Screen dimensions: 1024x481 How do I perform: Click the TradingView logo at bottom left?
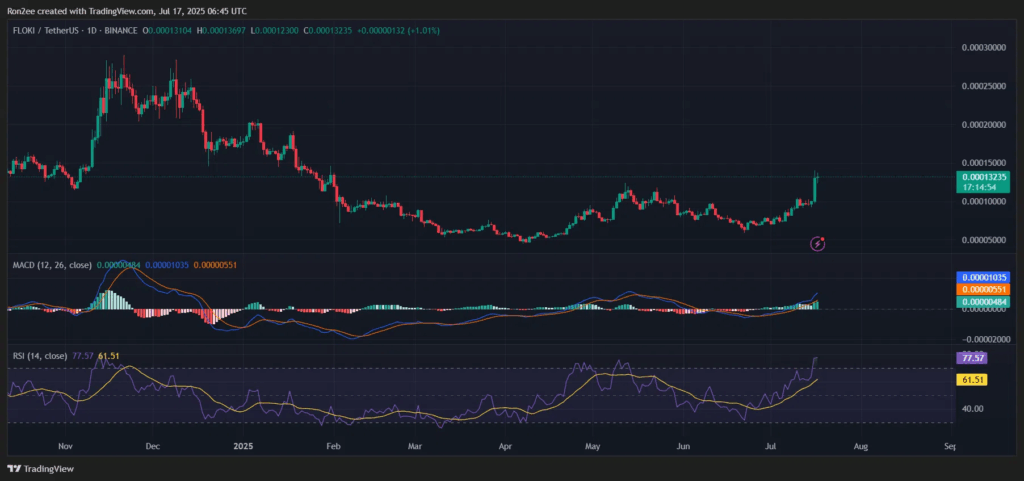(x=40, y=468)
